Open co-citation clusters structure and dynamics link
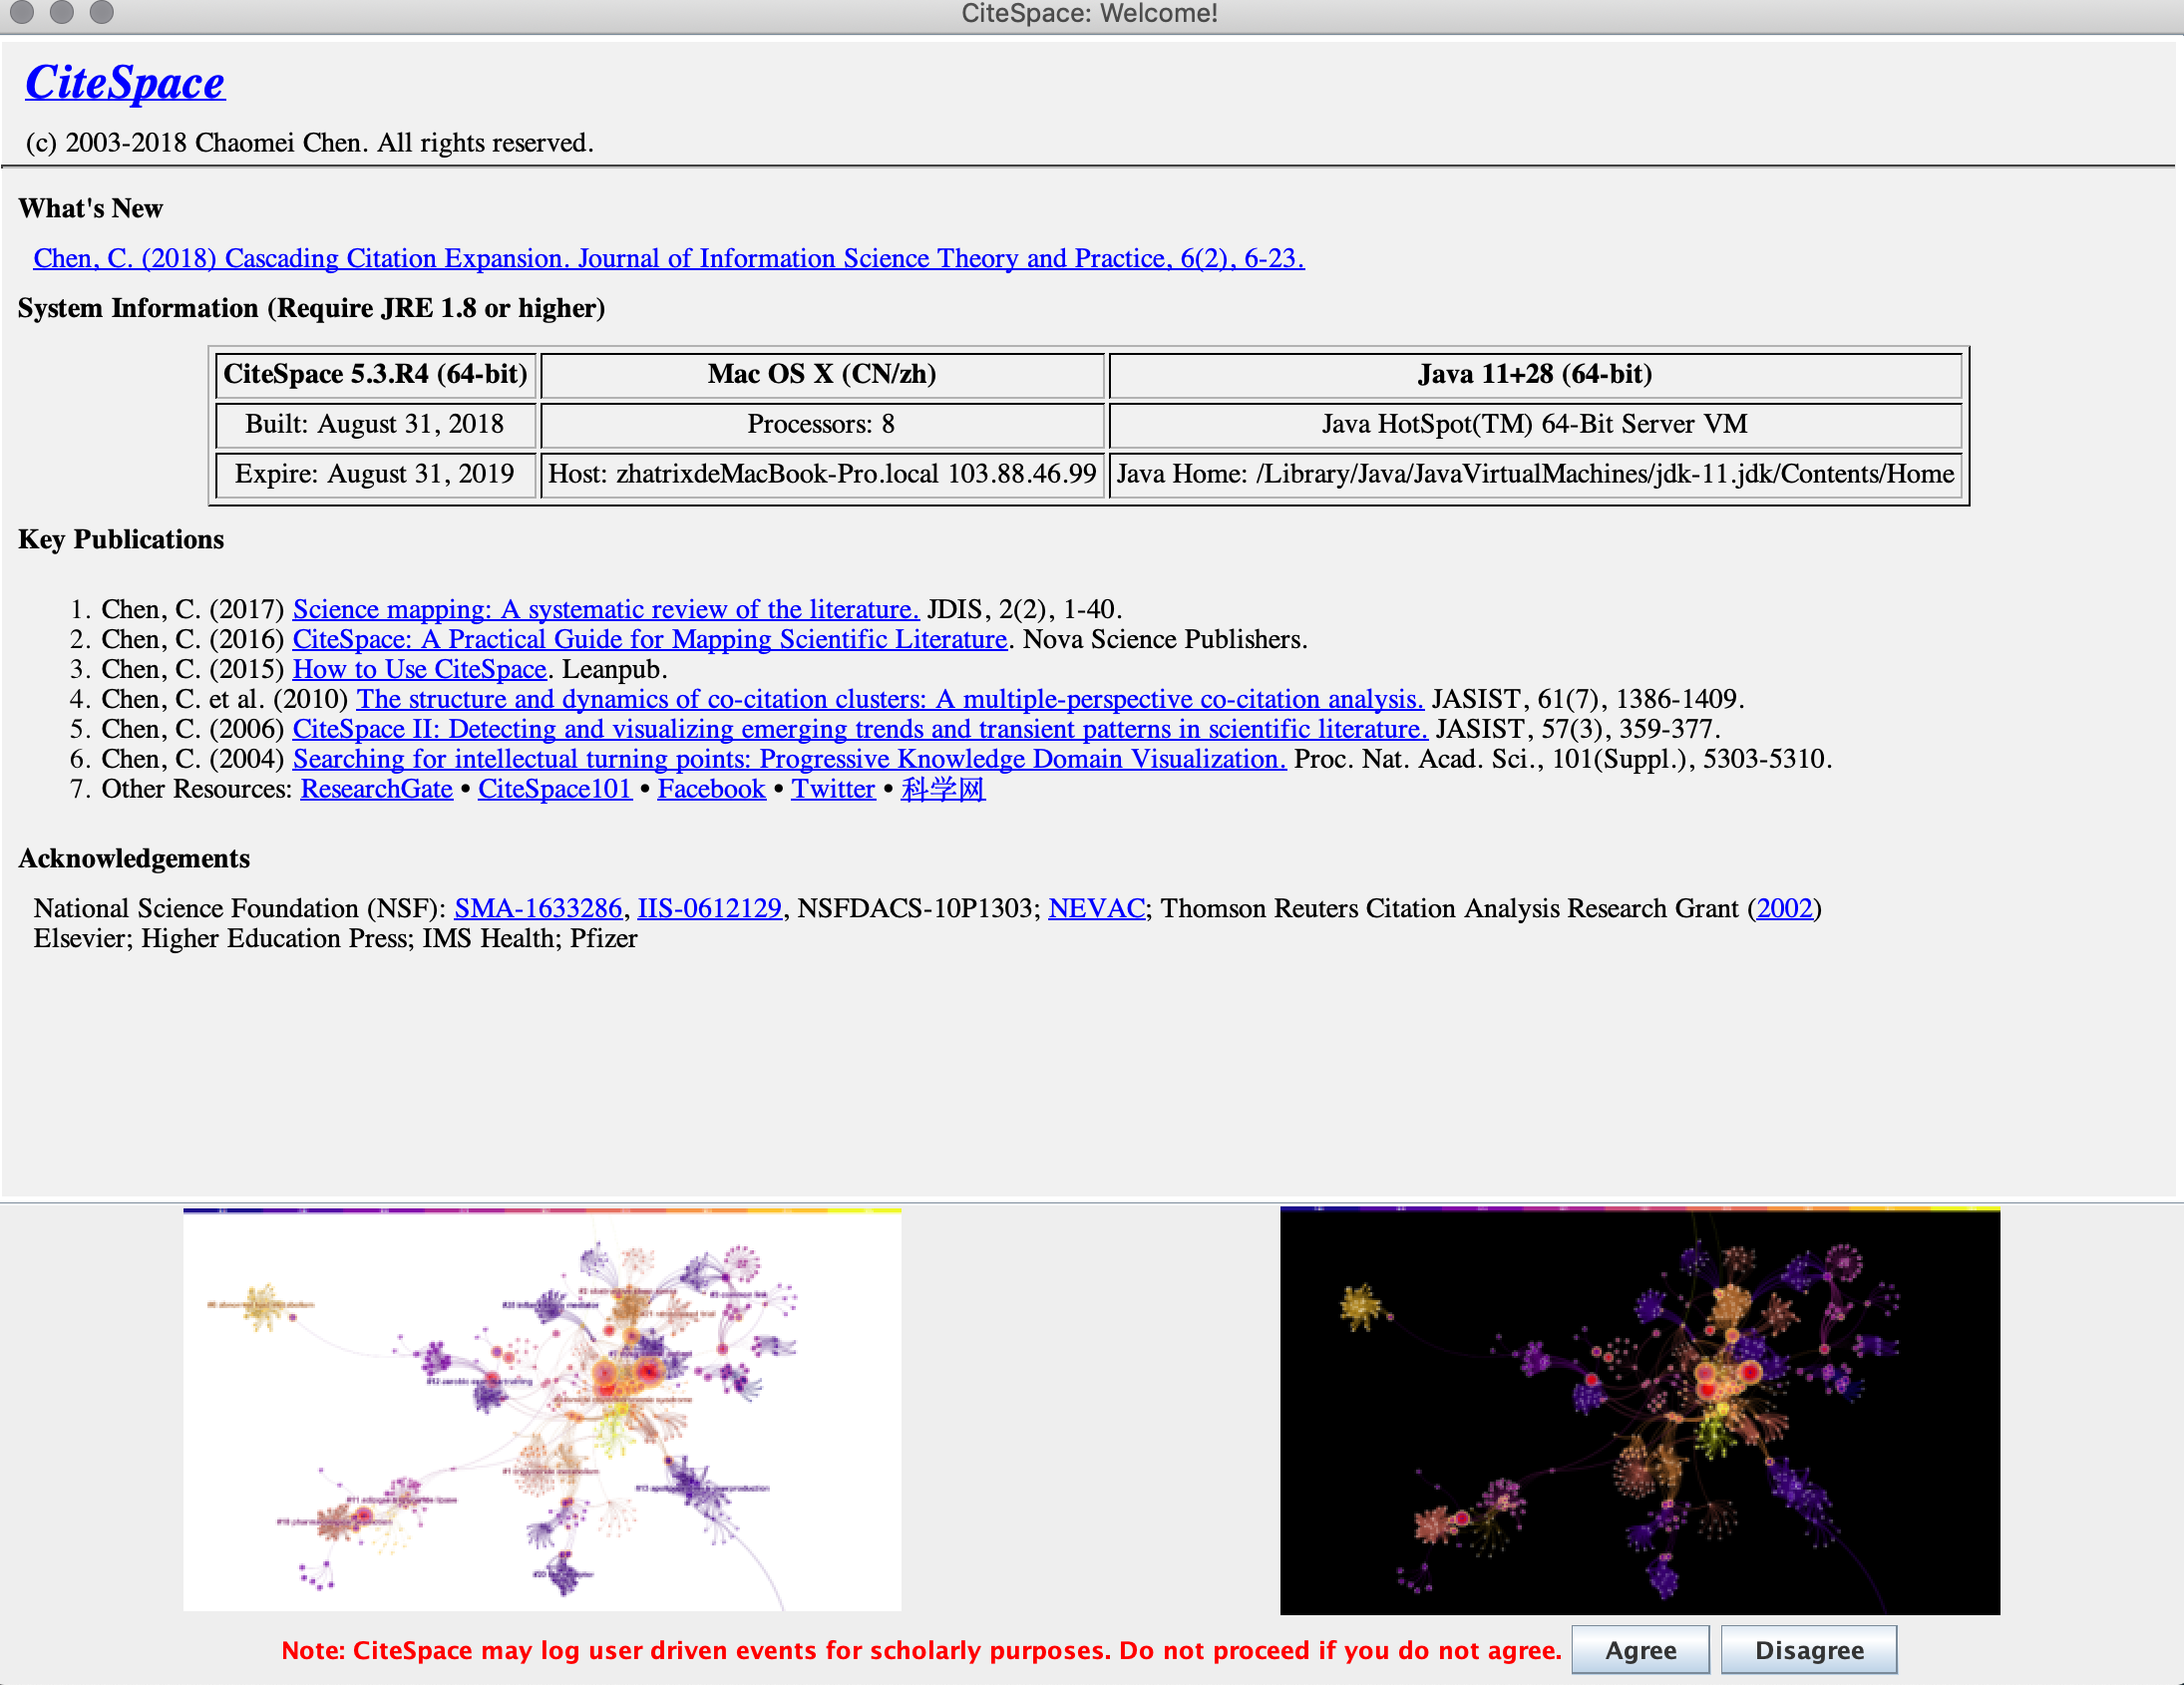Screen dimensions: 2184x1685 click(x=889, y=699)
